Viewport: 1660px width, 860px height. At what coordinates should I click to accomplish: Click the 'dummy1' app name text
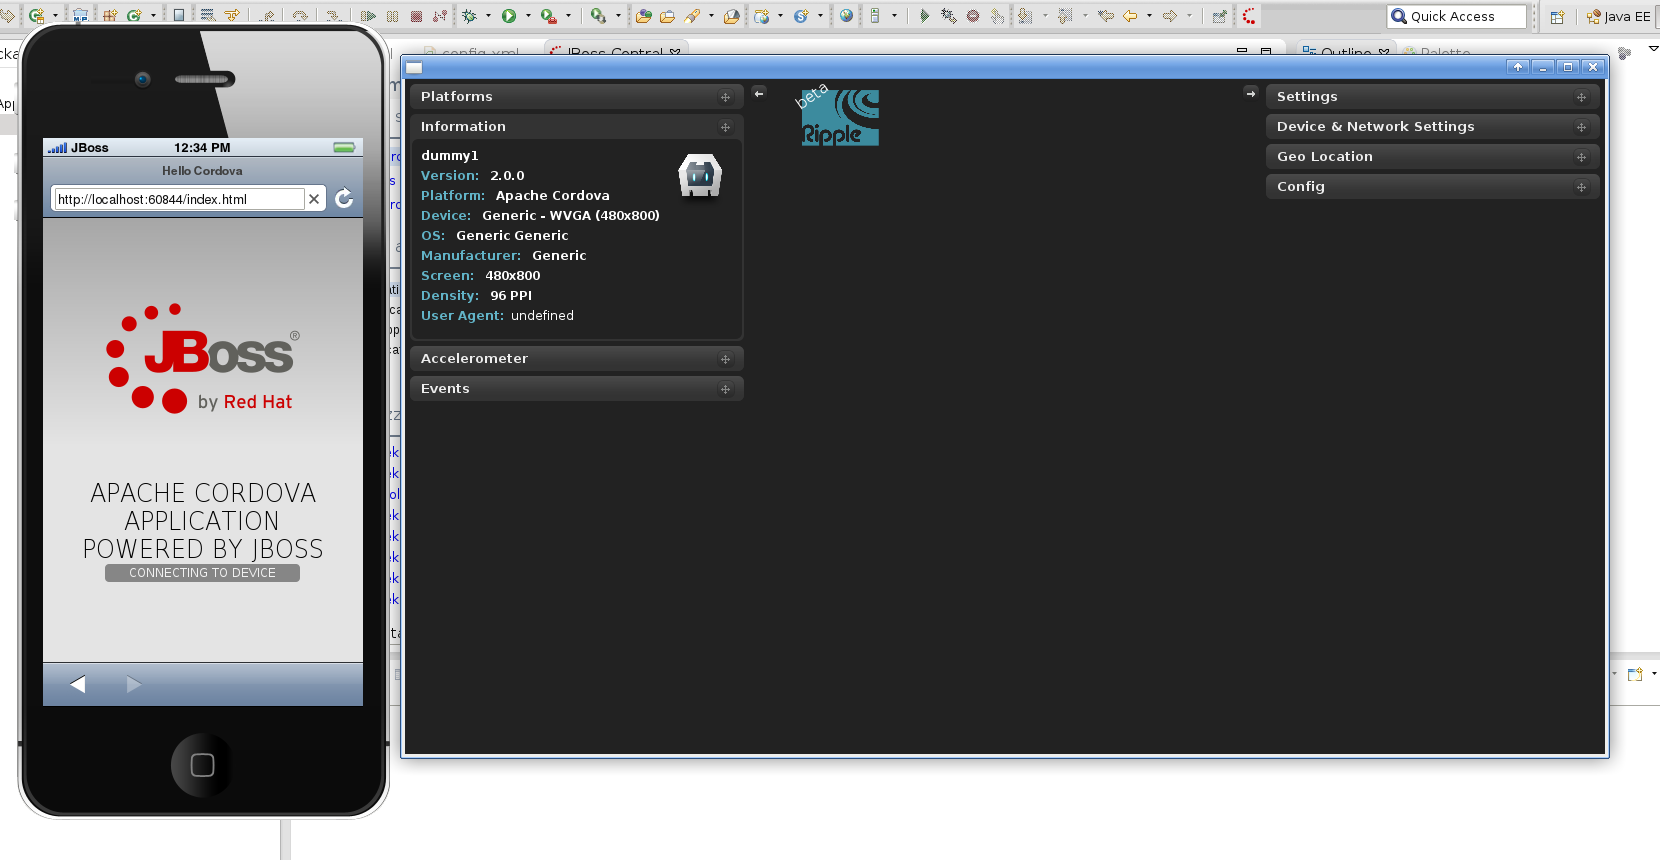[450, 156]
